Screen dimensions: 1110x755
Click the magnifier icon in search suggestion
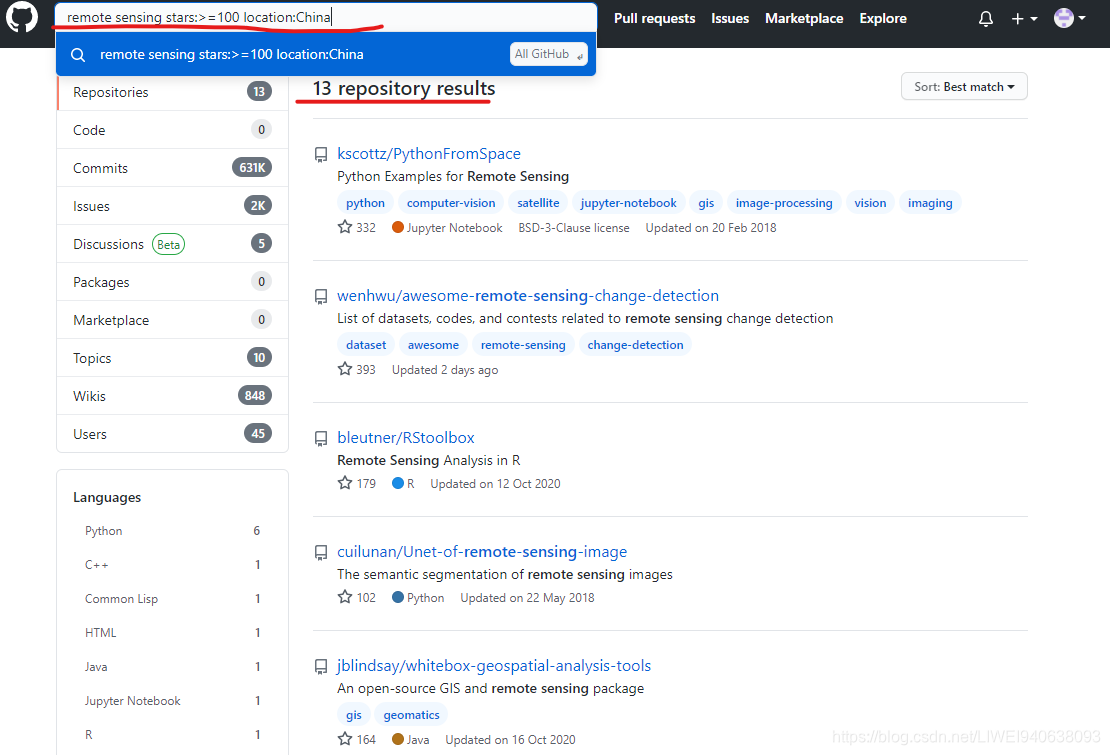pos(79,54)
